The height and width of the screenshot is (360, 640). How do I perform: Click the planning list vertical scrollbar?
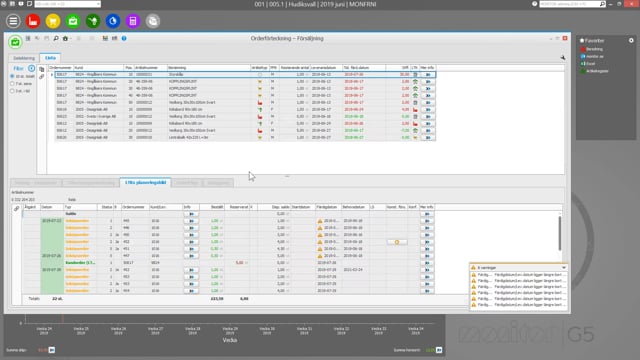click(x=560, y=233)
